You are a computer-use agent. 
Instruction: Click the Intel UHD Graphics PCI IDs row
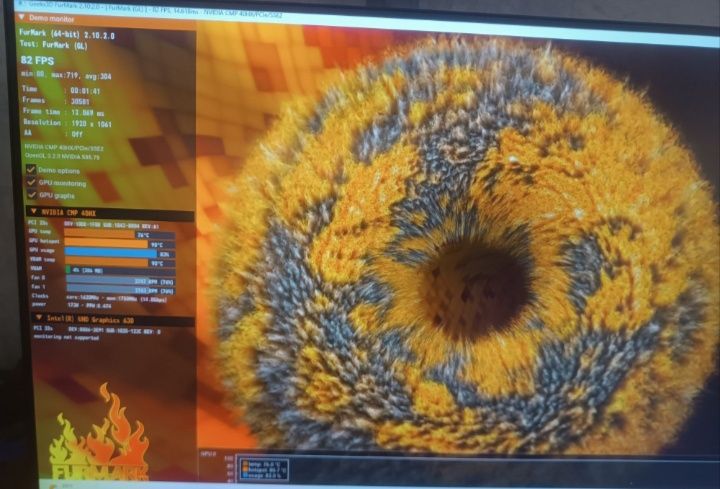pyautogui.click(x=97, y=329)
